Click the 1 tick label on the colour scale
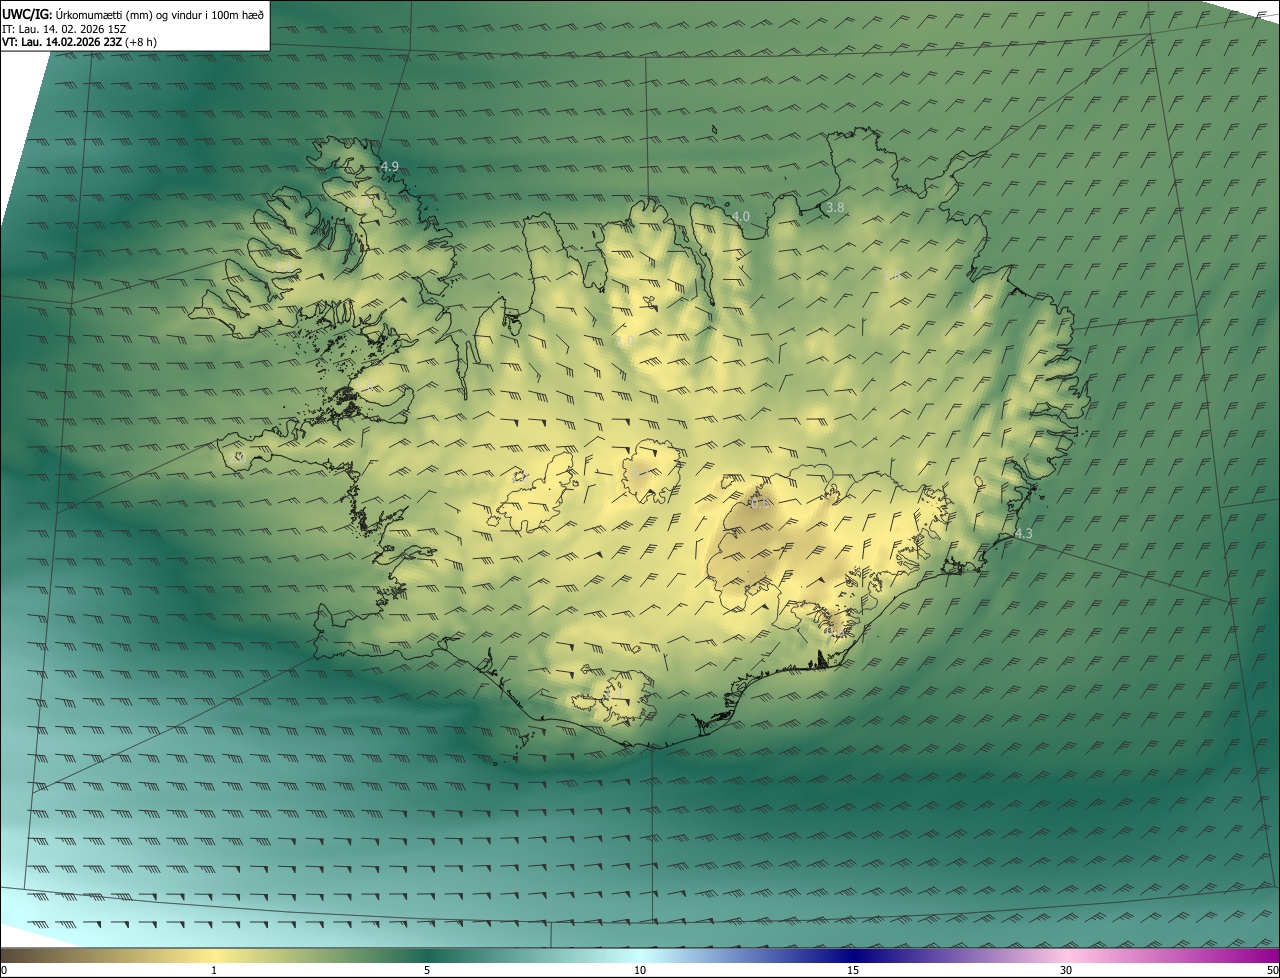Viewport: 1280px width, 978px height. (214, 970)
